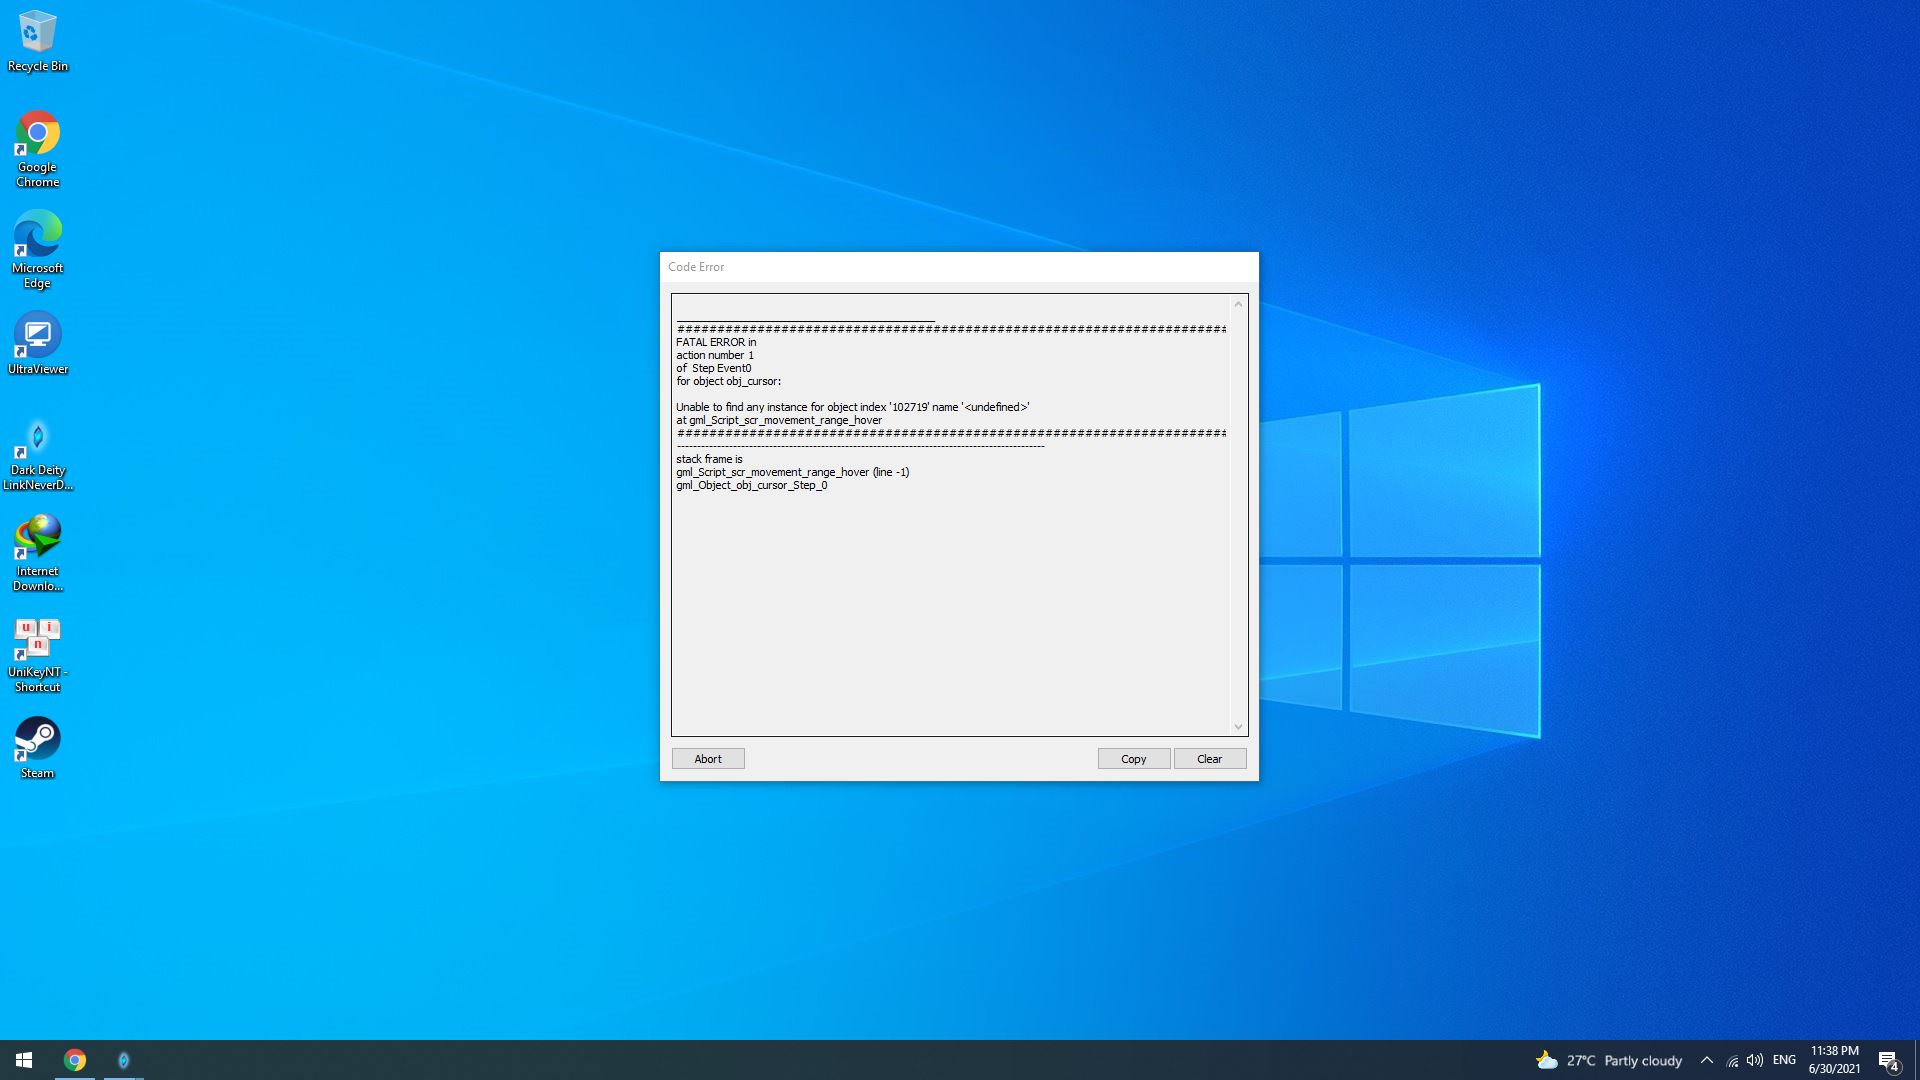1920x1080 pixels.
Task: Click scroll down arrow in error box
Action: click(x=1238, y=727)
